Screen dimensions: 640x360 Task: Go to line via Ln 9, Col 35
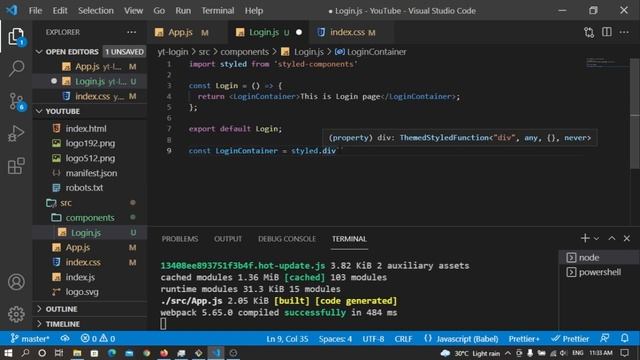[287, 339]
